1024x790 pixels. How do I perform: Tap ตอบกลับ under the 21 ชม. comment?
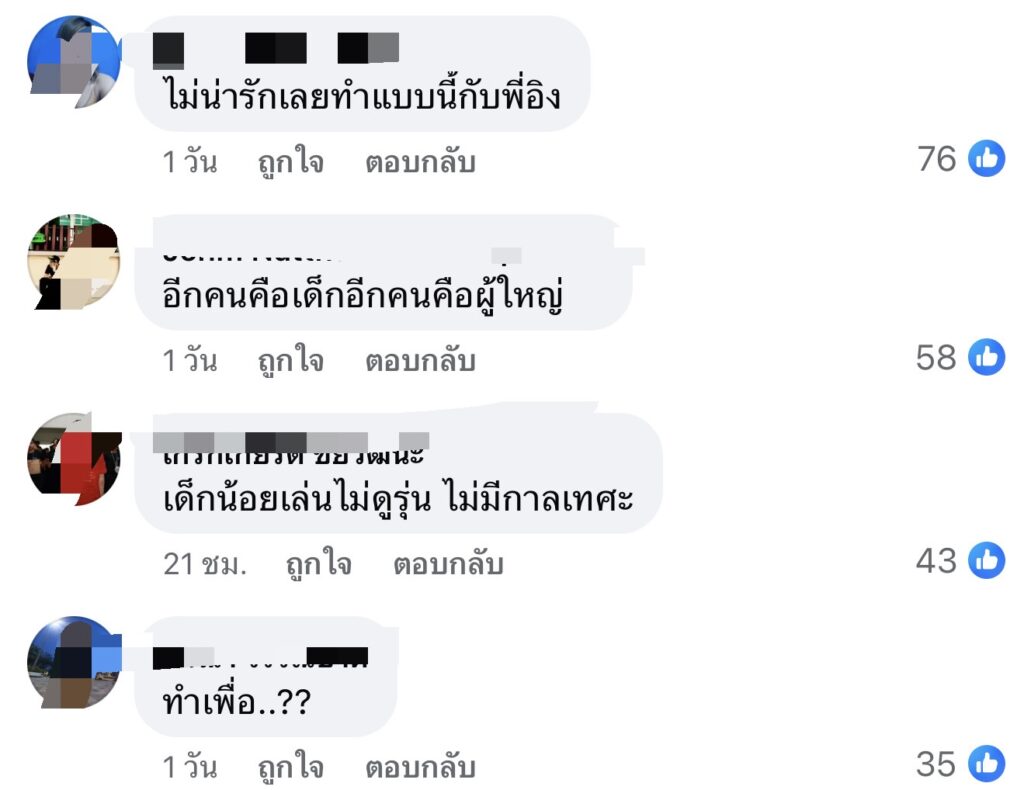tap(448, 564)
